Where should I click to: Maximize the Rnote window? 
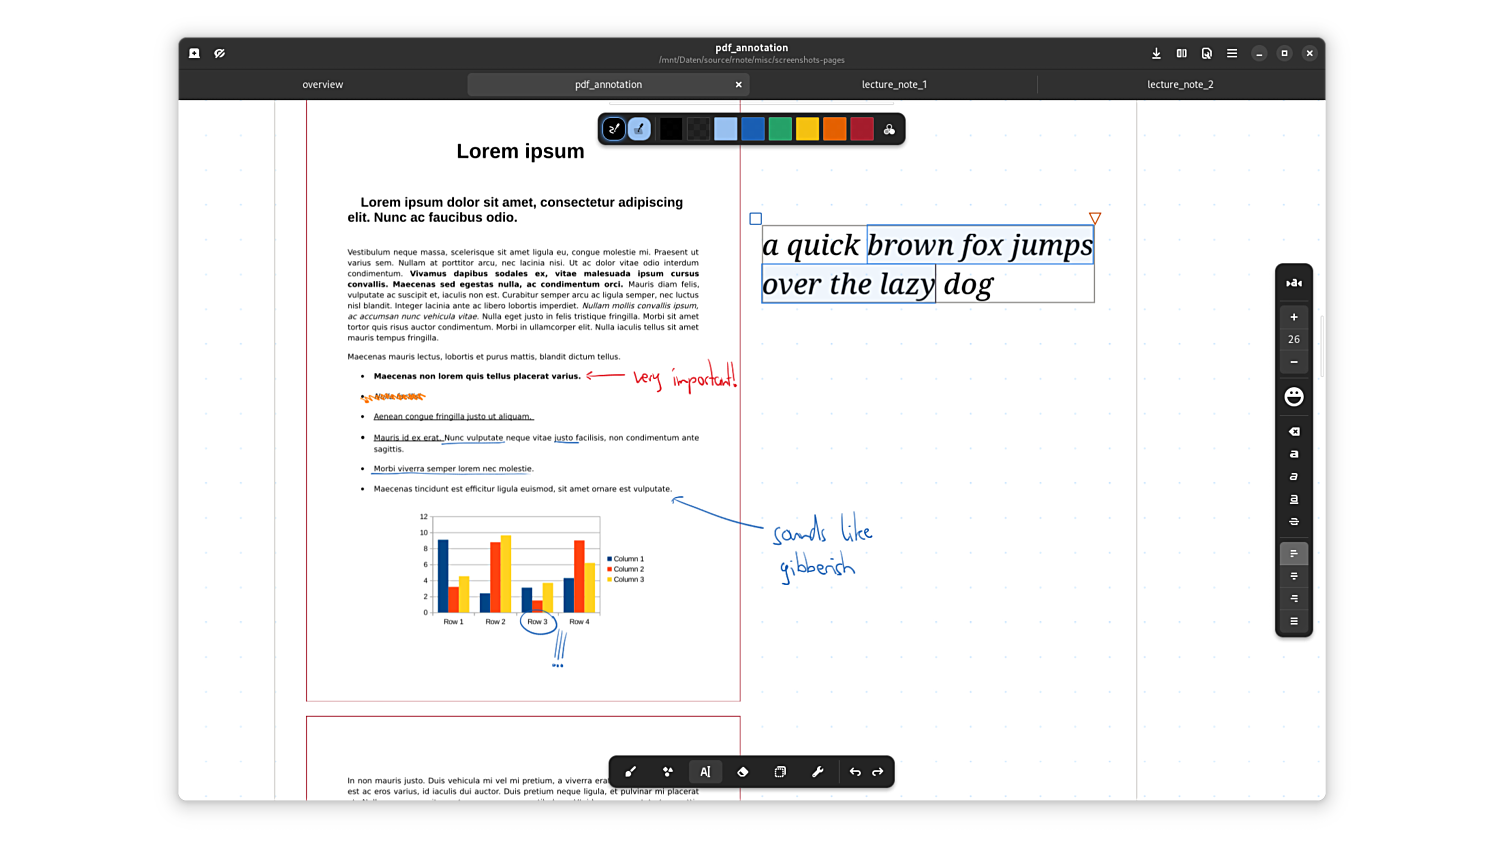1284,54
